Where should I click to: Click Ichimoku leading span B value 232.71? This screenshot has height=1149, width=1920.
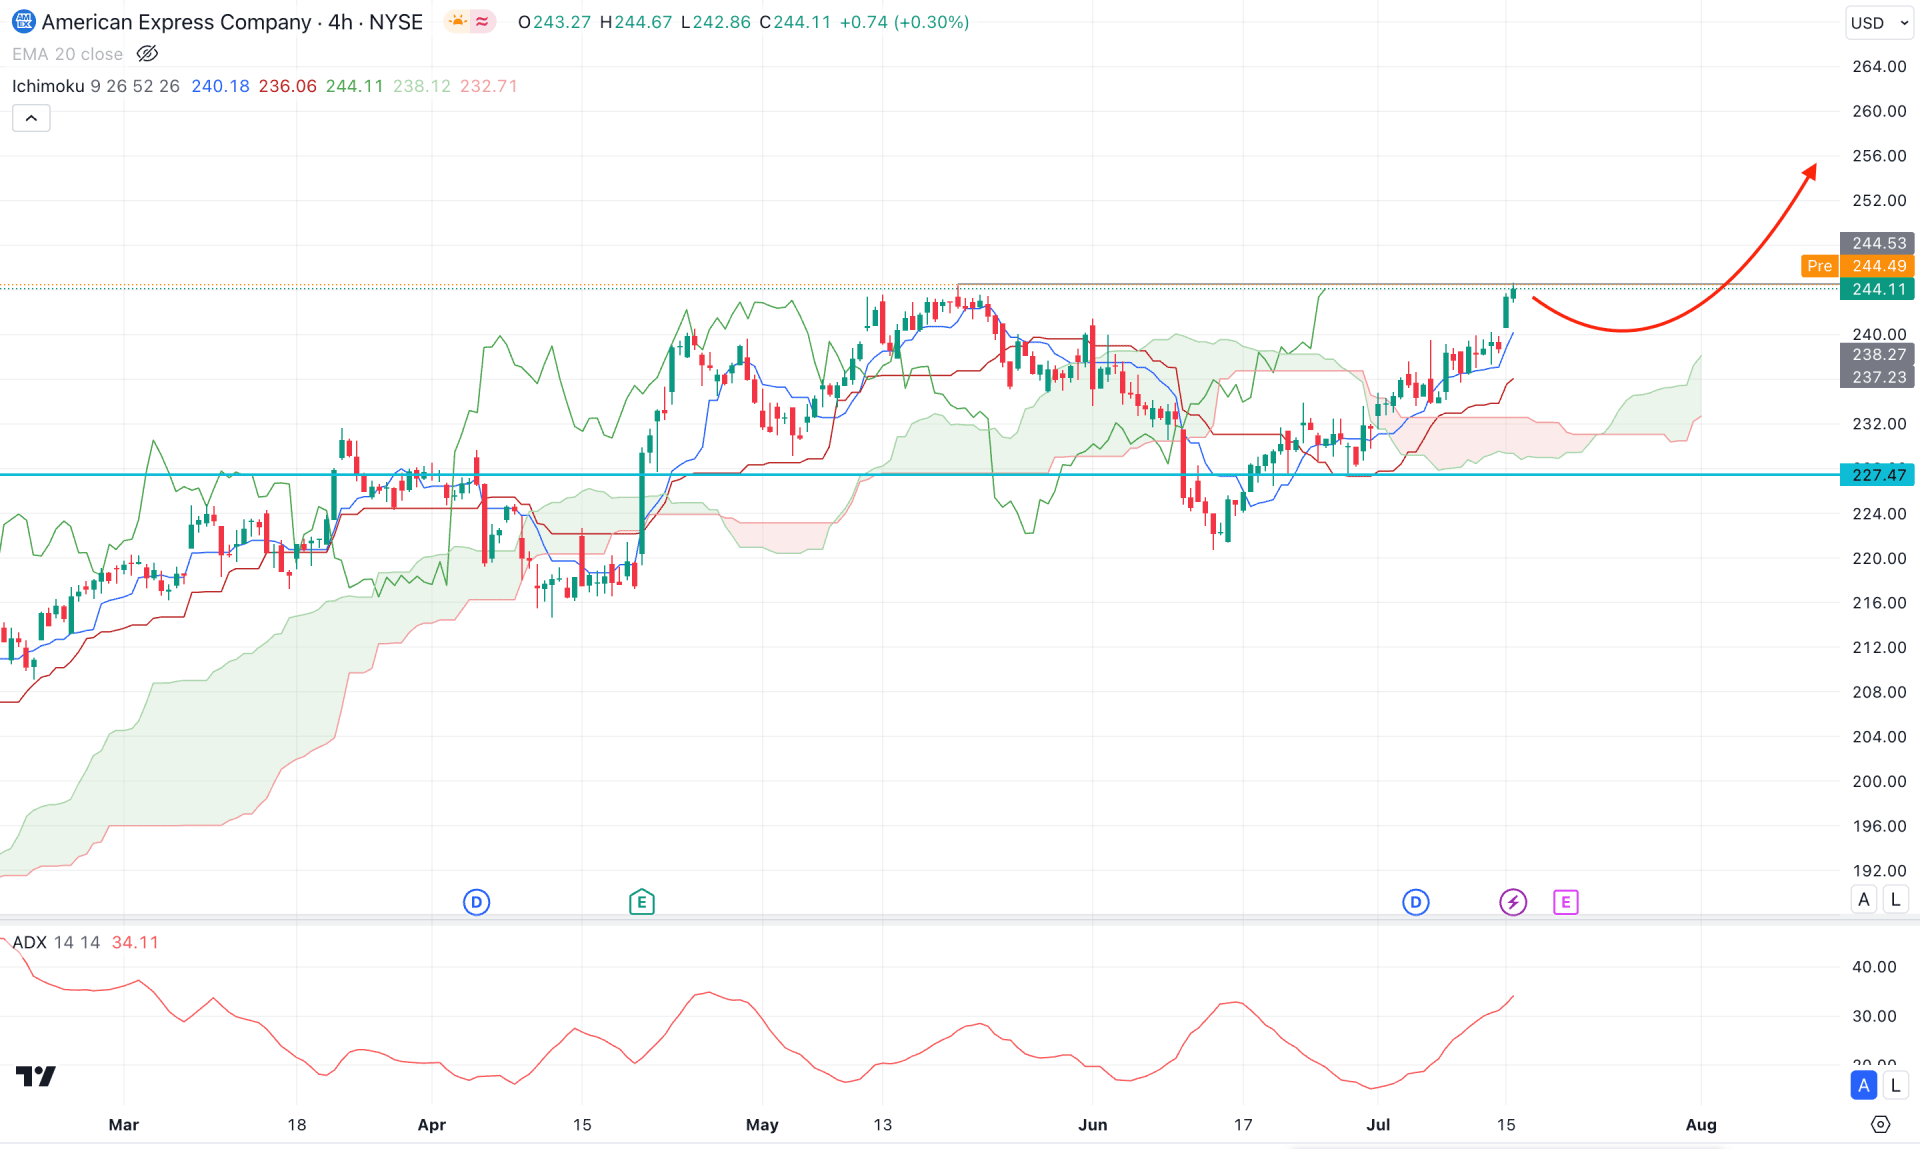[x=488, y=86]
